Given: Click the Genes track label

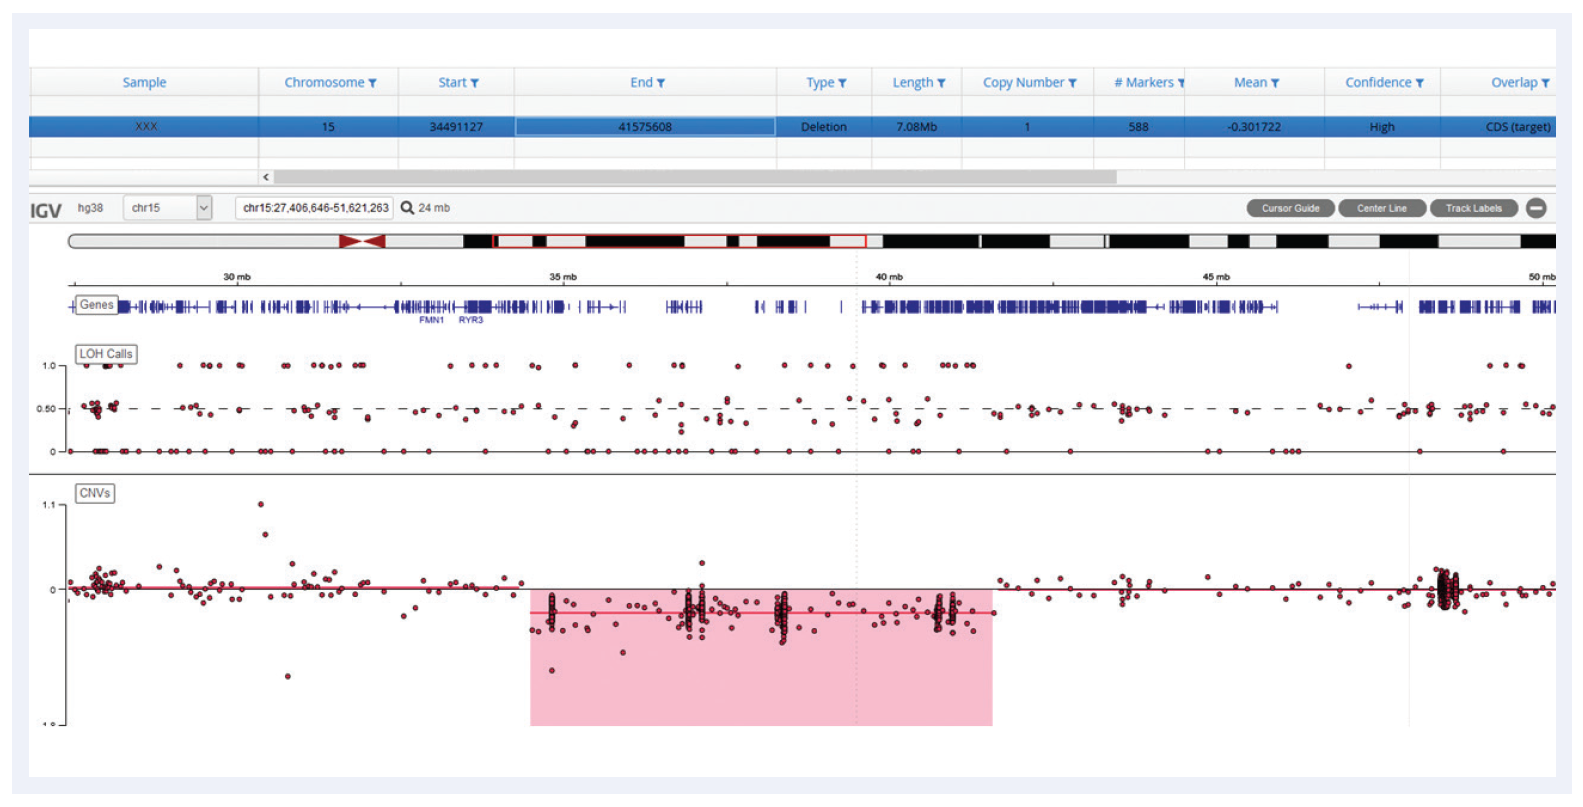Looking at the screenshot, I should tap(96, 305).
